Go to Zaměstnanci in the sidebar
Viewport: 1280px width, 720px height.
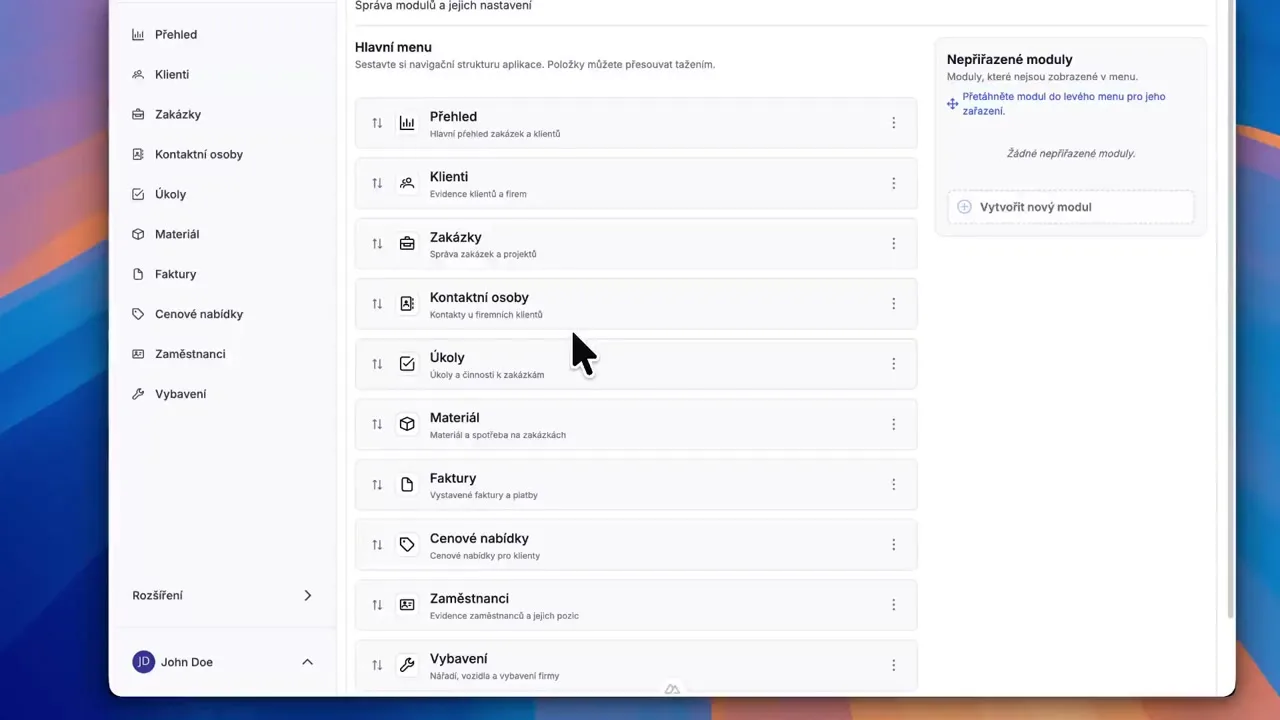[190, 354]
